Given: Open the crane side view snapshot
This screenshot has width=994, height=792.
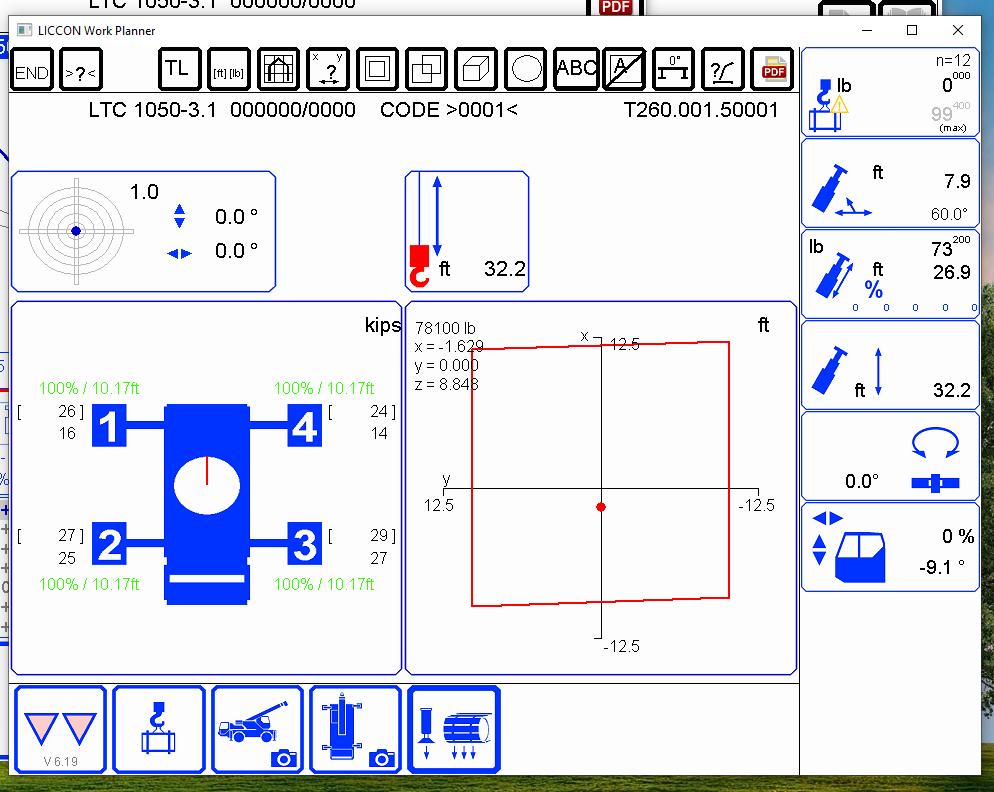Looking at the screenshot, I should [x=257, y=730].
